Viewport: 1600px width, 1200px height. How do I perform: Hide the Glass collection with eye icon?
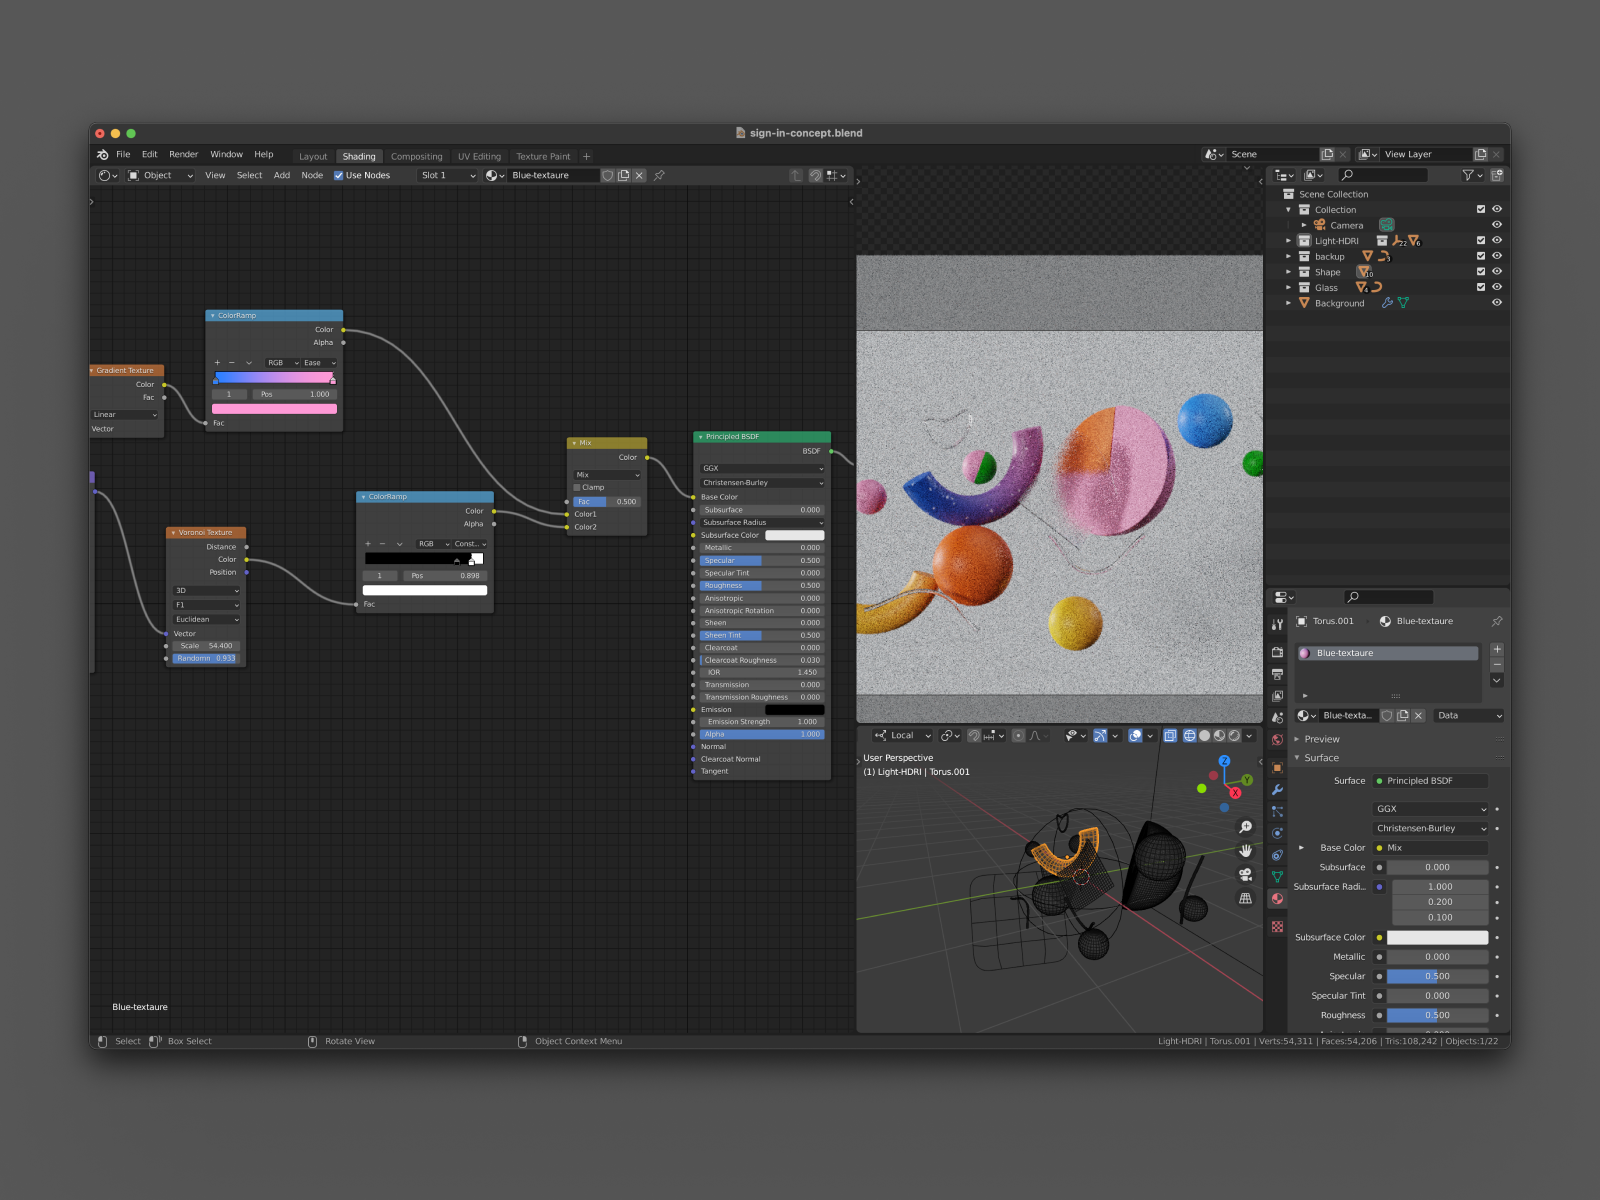[x=1497, y=287]
